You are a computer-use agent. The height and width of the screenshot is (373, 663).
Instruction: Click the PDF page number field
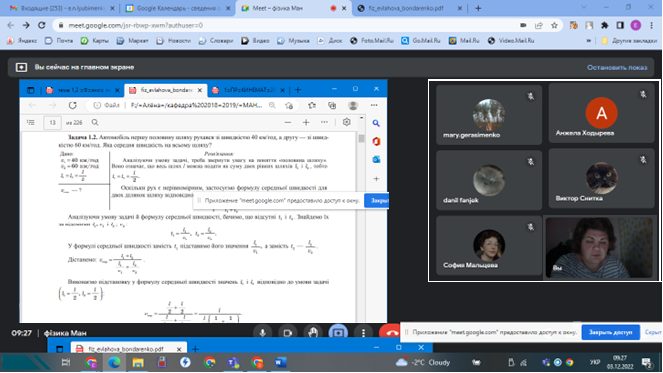[x=52, y=123]
